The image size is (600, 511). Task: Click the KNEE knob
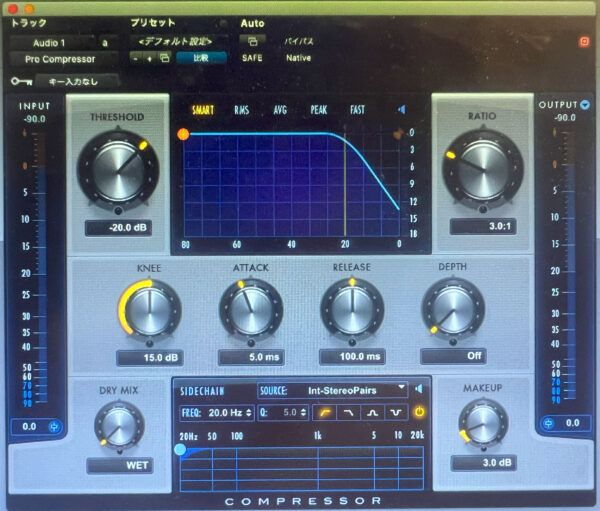(150, 312)
